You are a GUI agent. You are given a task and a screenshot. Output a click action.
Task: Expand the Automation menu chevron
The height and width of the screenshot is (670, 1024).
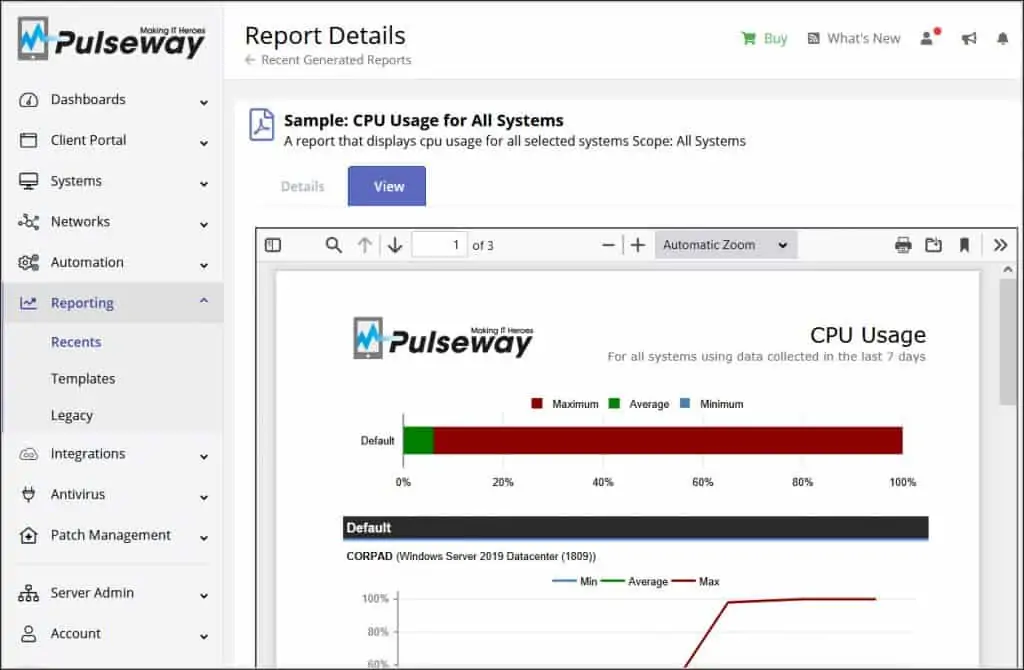[204, 265]
